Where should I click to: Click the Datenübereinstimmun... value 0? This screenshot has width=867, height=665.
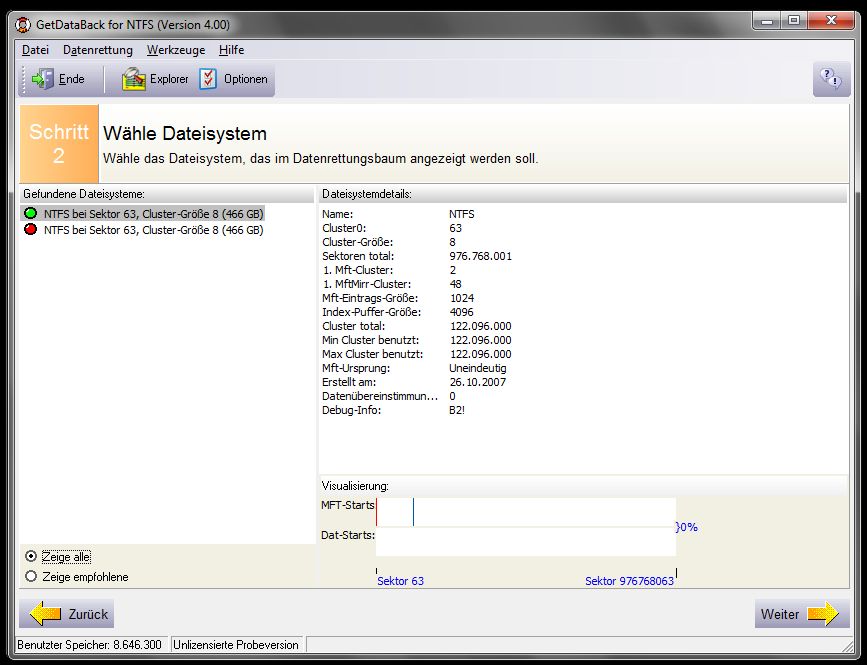(x=452, y=396)
